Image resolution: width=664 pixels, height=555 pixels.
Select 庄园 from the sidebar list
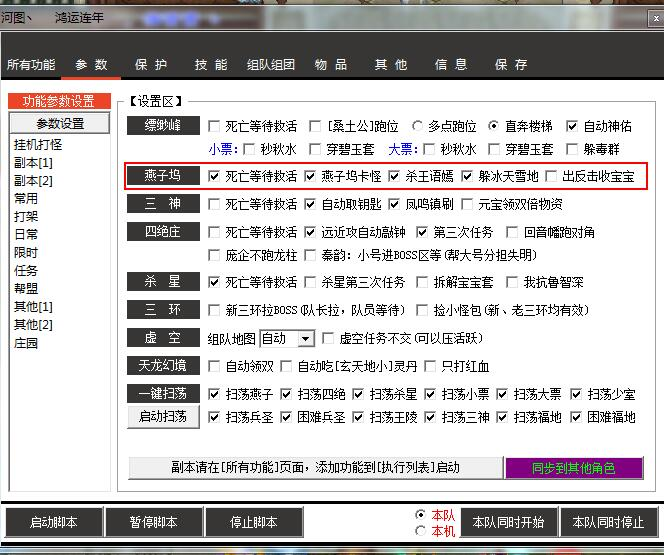[26, 343]
